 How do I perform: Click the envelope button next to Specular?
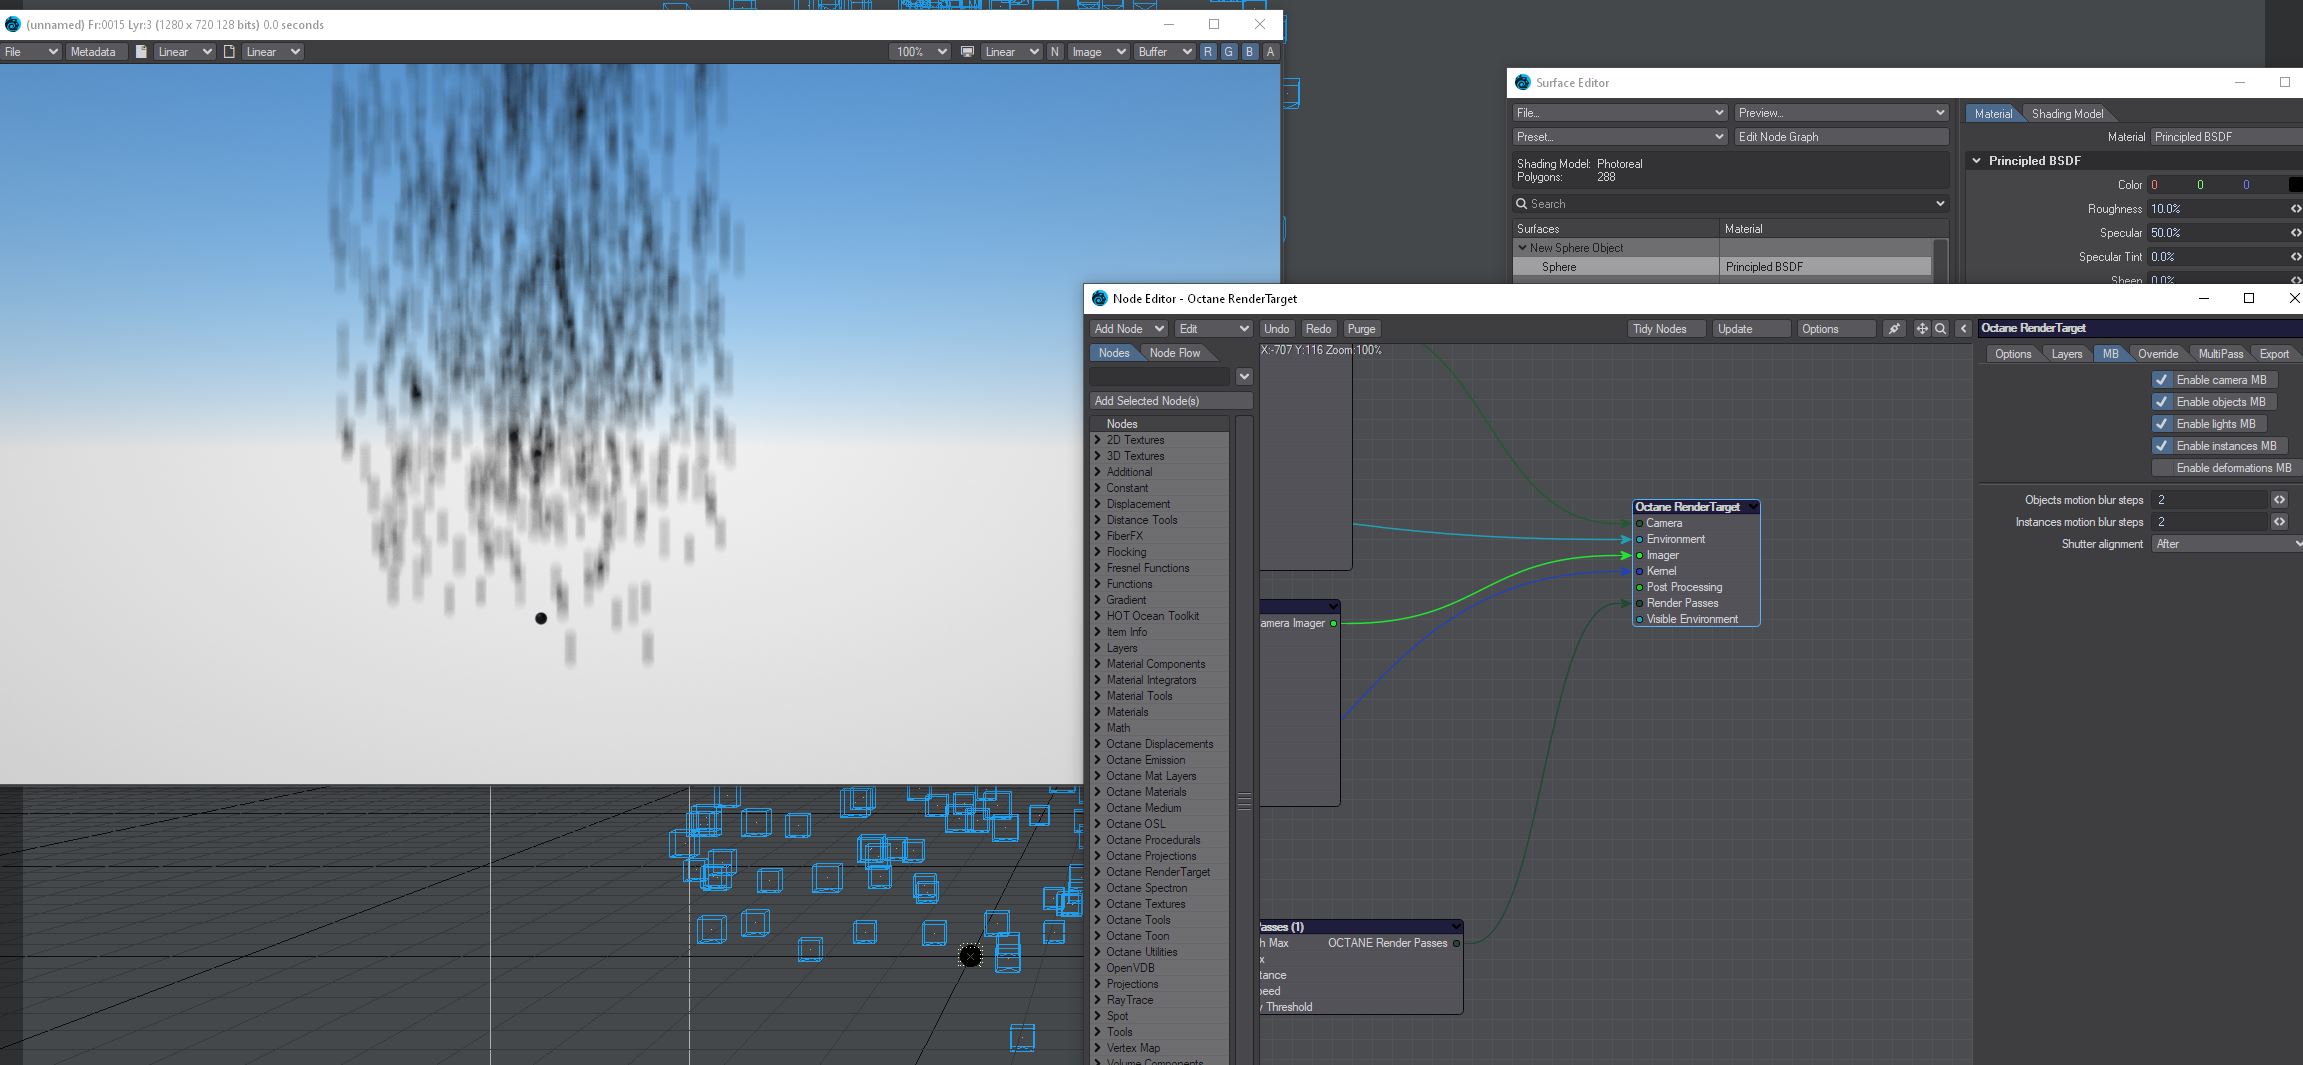[2296, 233]
